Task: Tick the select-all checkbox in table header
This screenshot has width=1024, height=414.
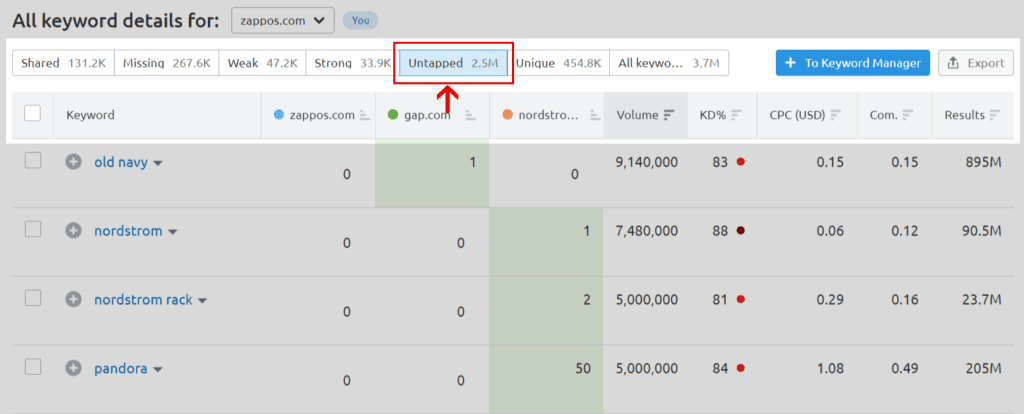Action: [x=33, y=114]
